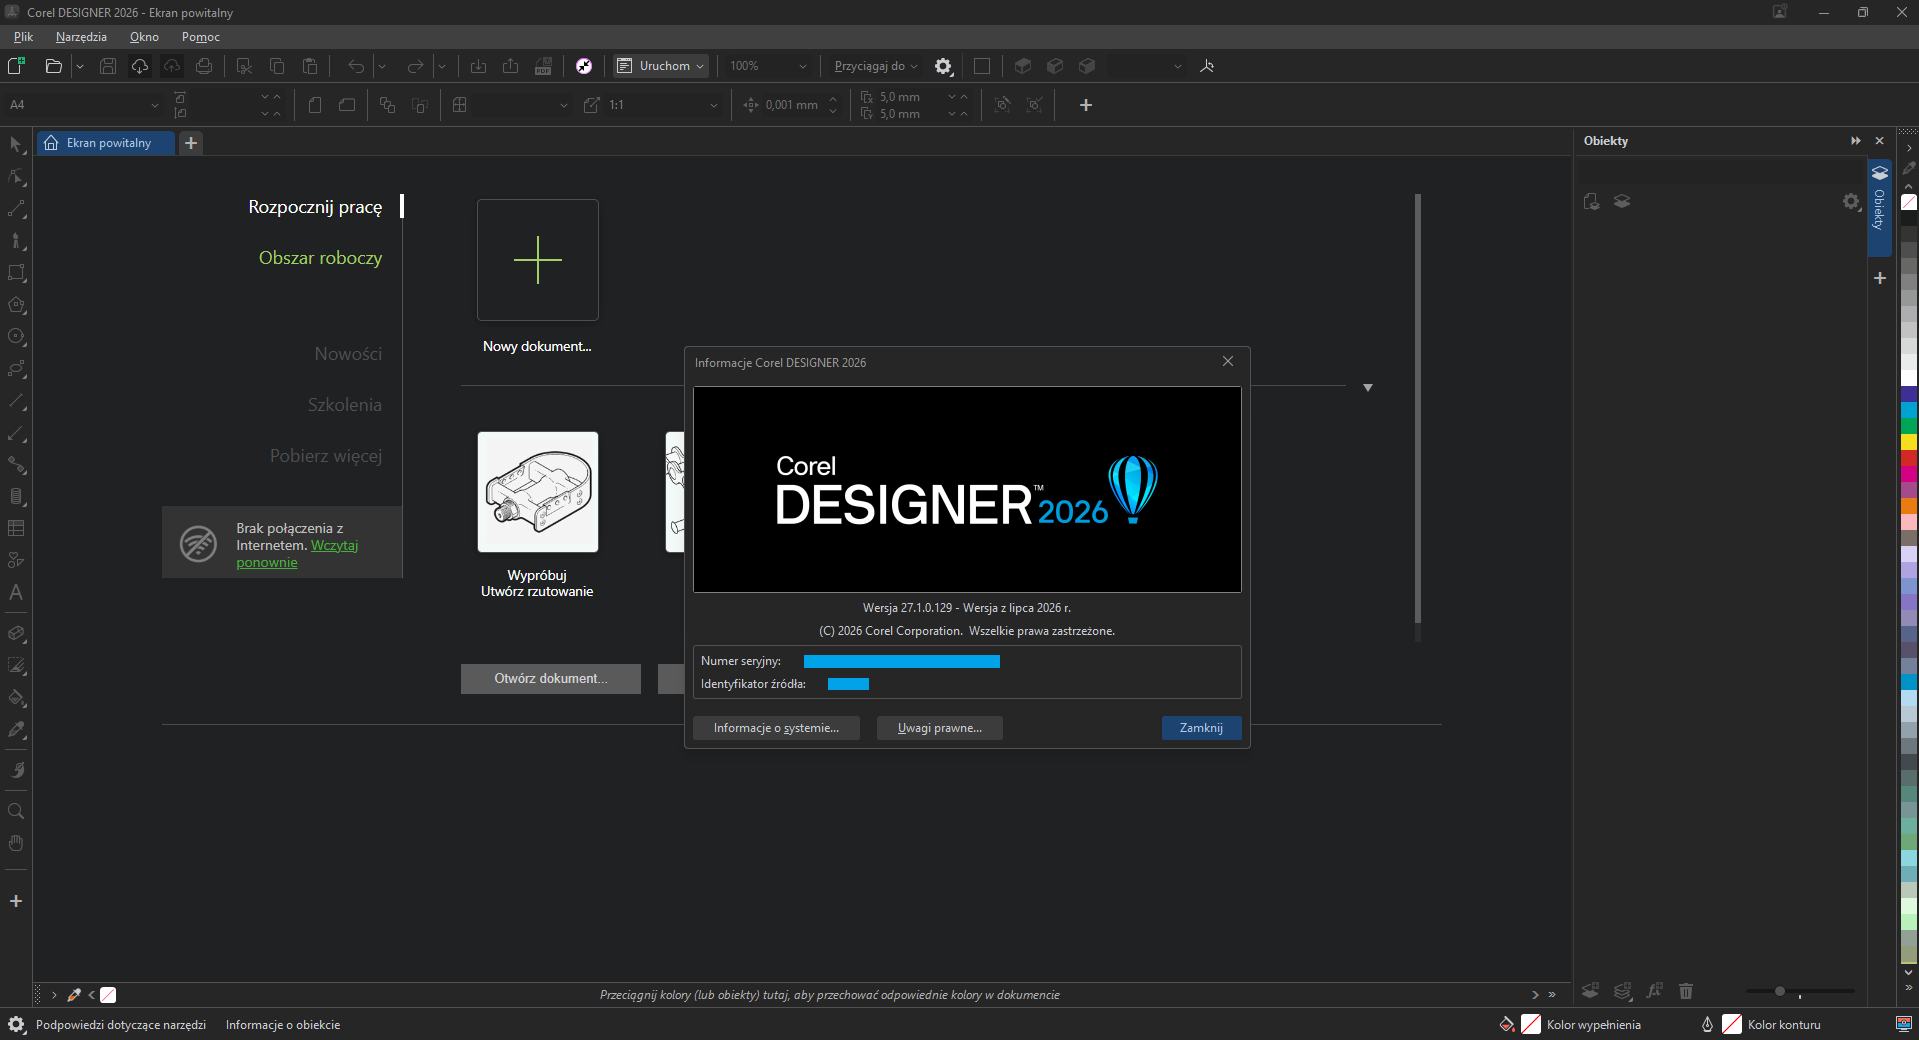
Task: Click the Export icon in the toolbar
Action: tap(510, 66)
